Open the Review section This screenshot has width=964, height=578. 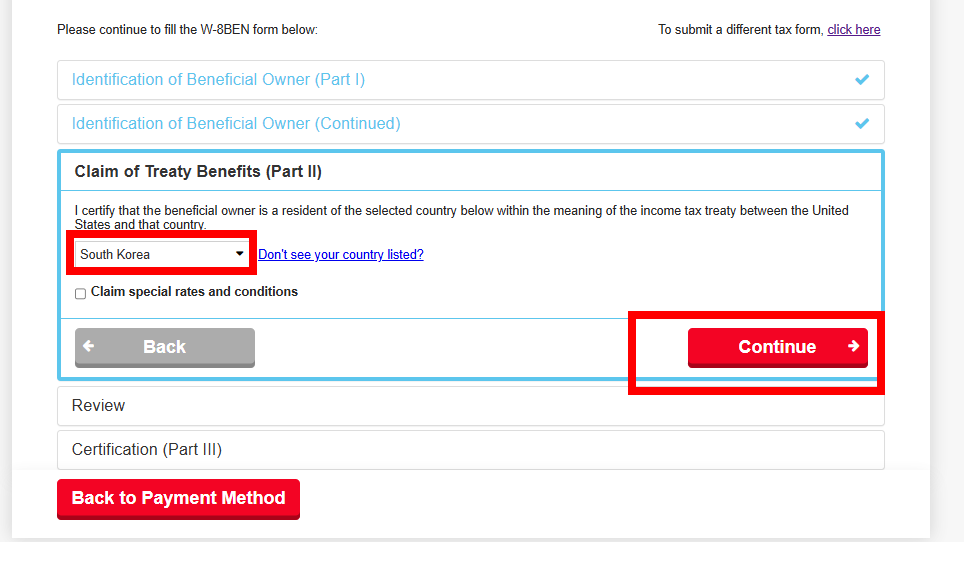click(x=471, y=406)
